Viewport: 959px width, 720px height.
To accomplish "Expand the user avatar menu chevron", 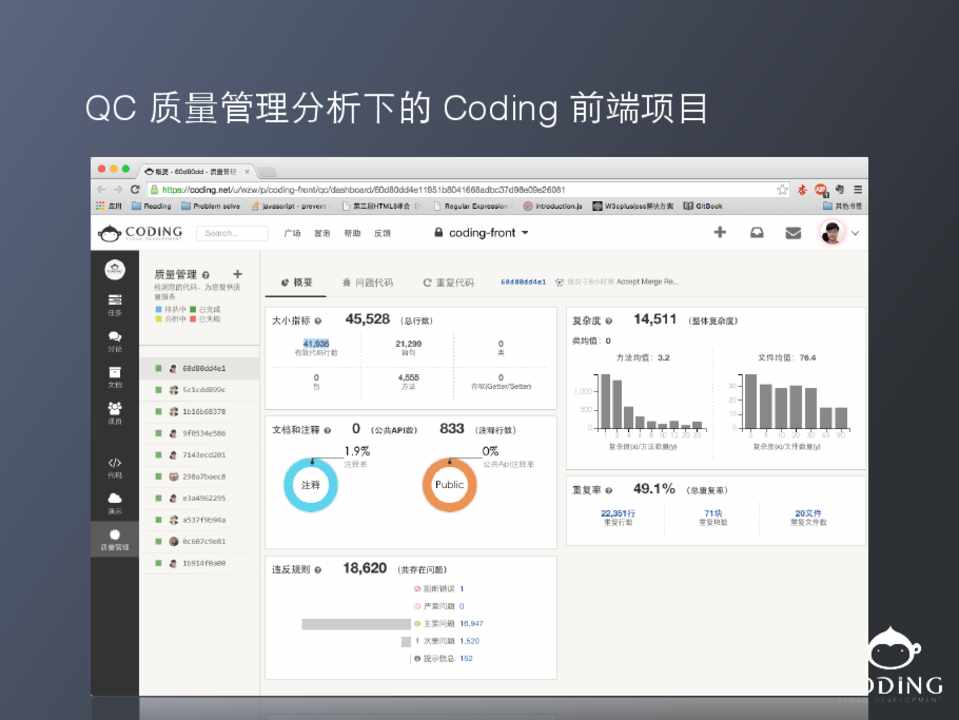I will pos(855,233).
